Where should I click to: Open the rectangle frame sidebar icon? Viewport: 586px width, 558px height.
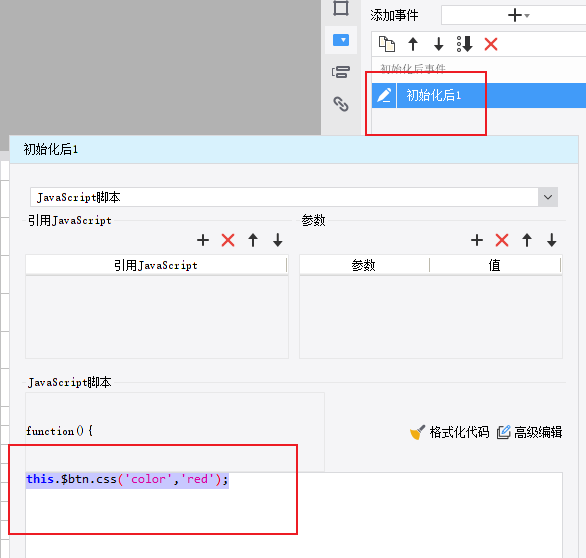click(341, 8)
